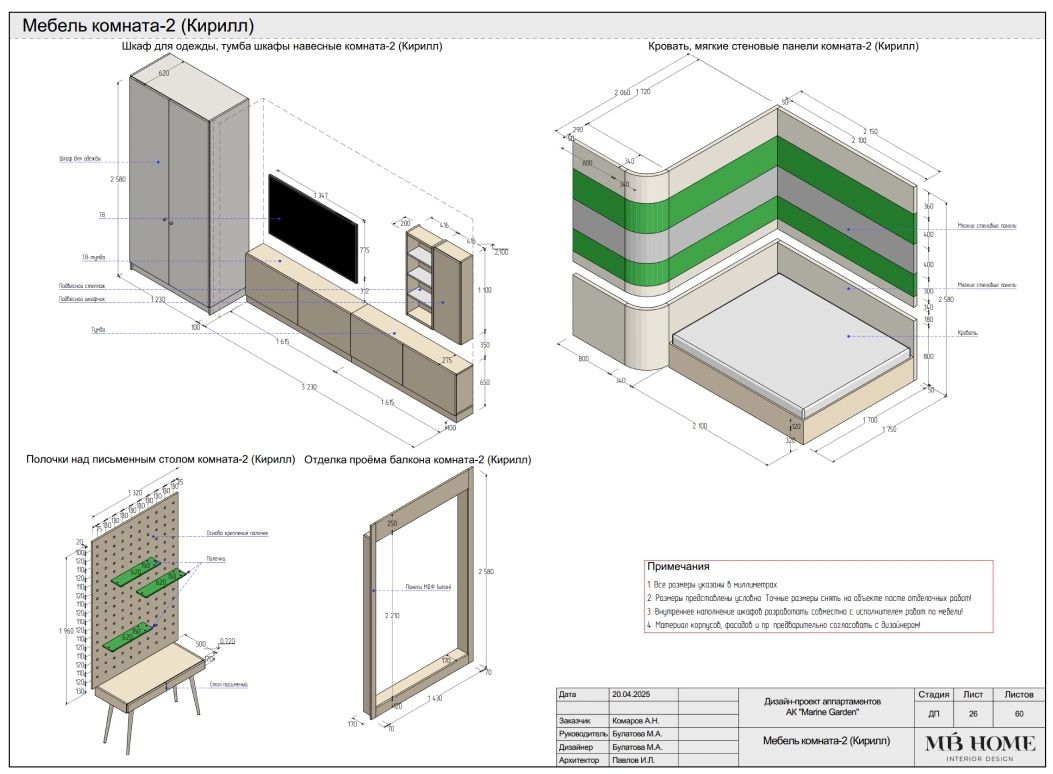Click the 1 100 hanging cabinet height dimension
This screenshot has width=1053, height=774.
point(485,290)
